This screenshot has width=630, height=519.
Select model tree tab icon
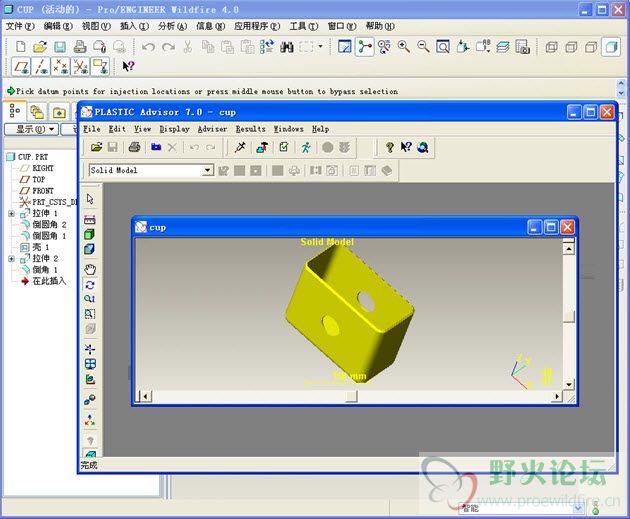coord(15,111)
